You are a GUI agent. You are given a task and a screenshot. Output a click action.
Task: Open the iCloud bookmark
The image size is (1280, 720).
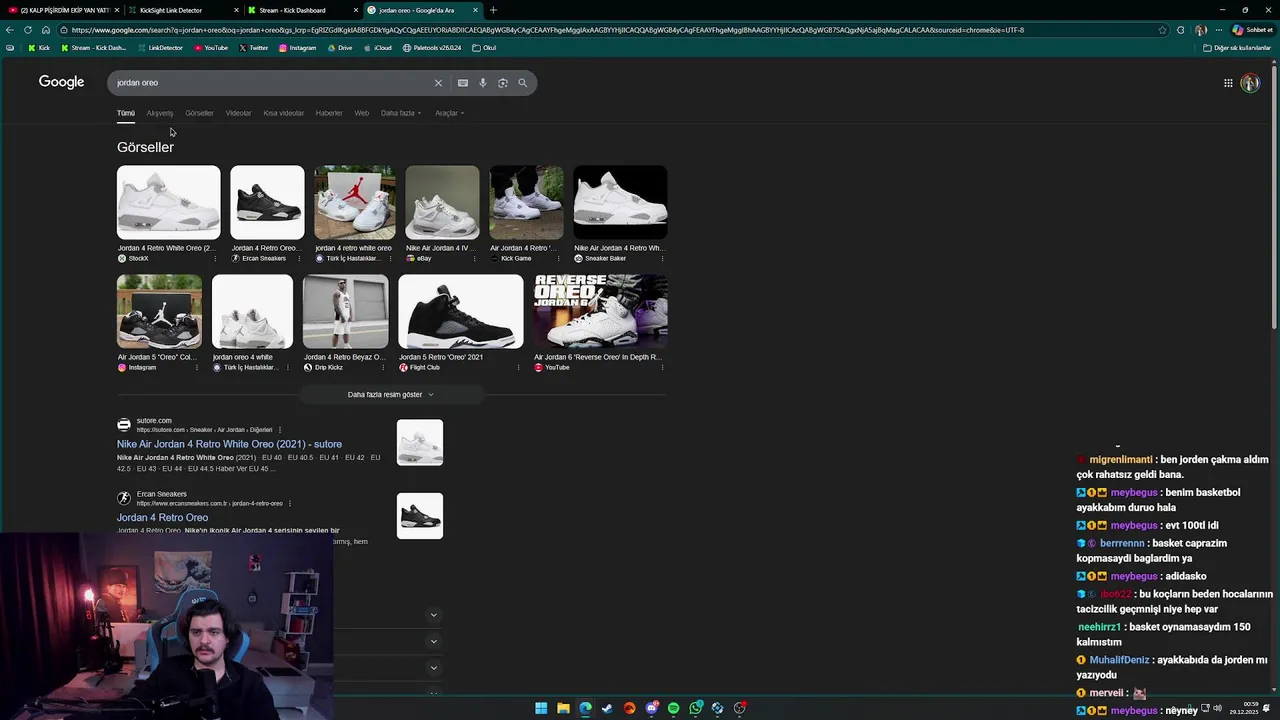[x=377, y=48]
